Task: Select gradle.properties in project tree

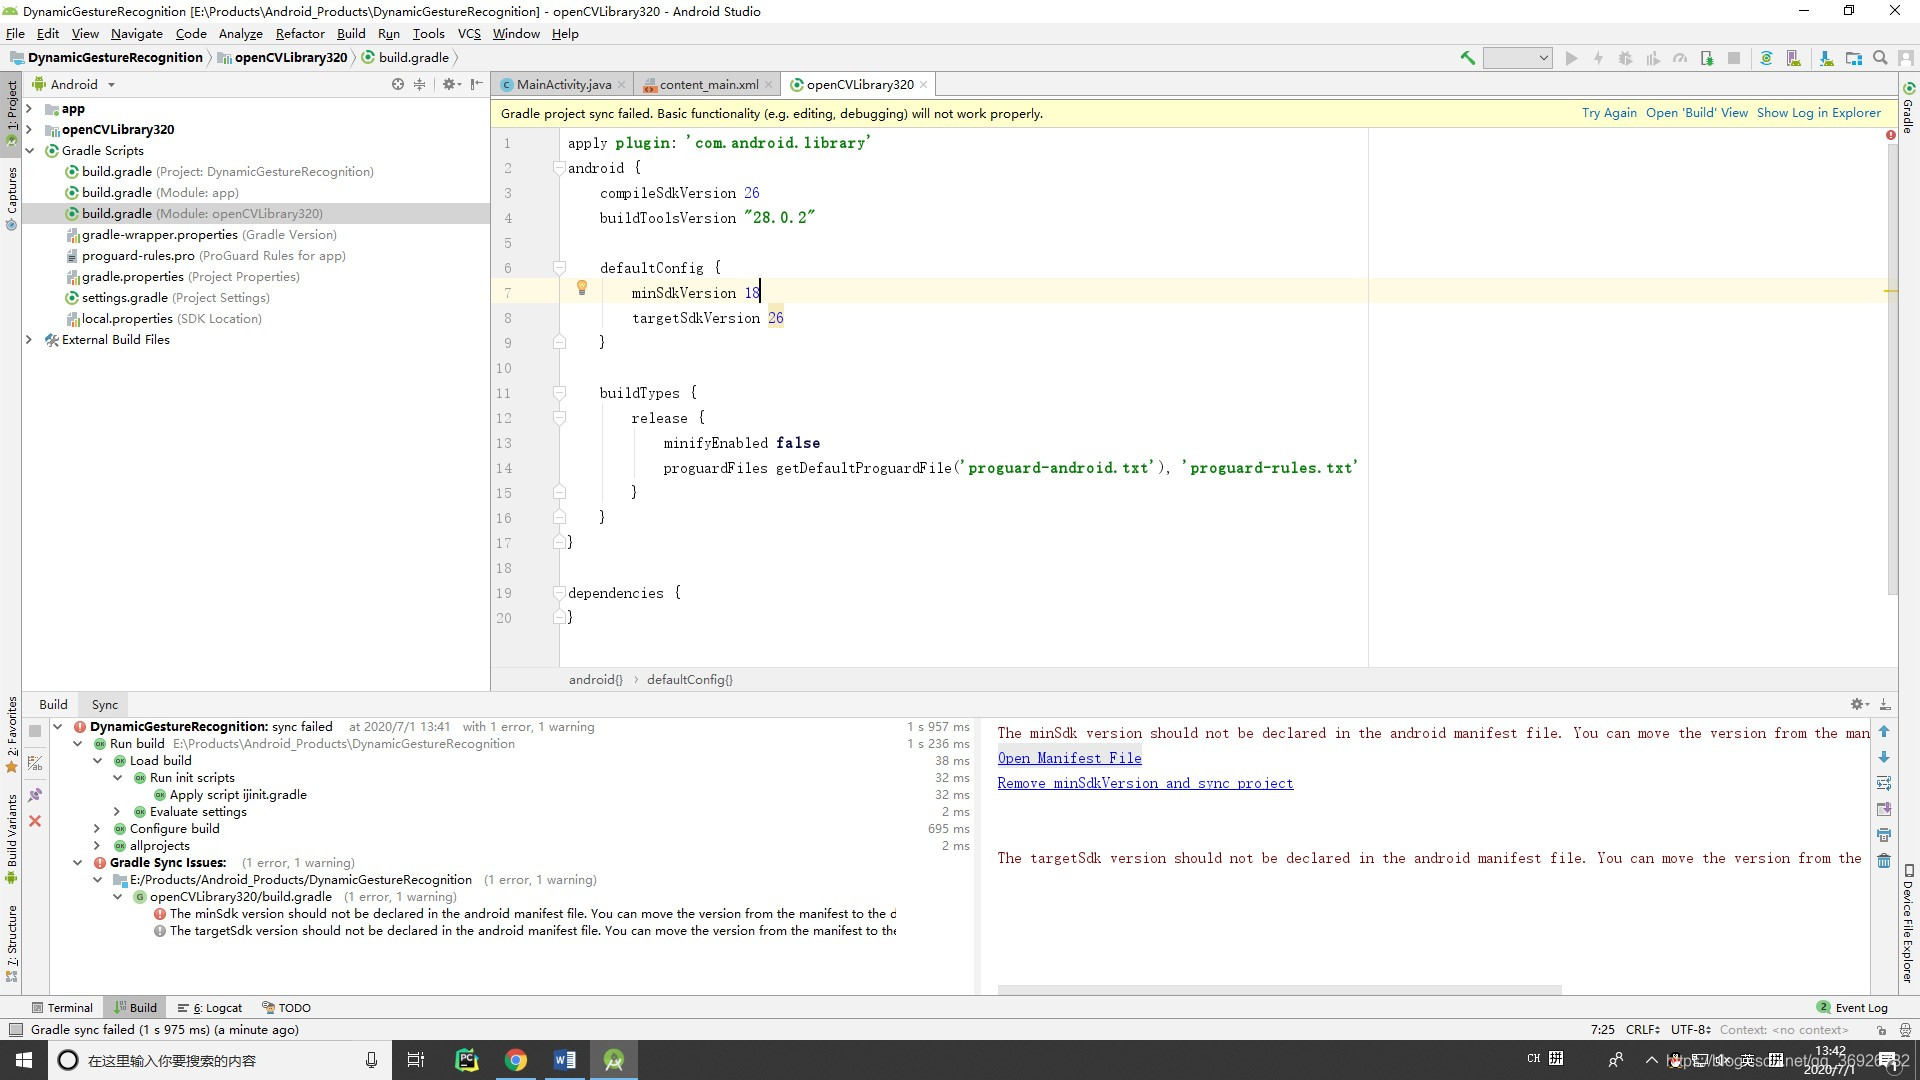Action: point(183,277)
